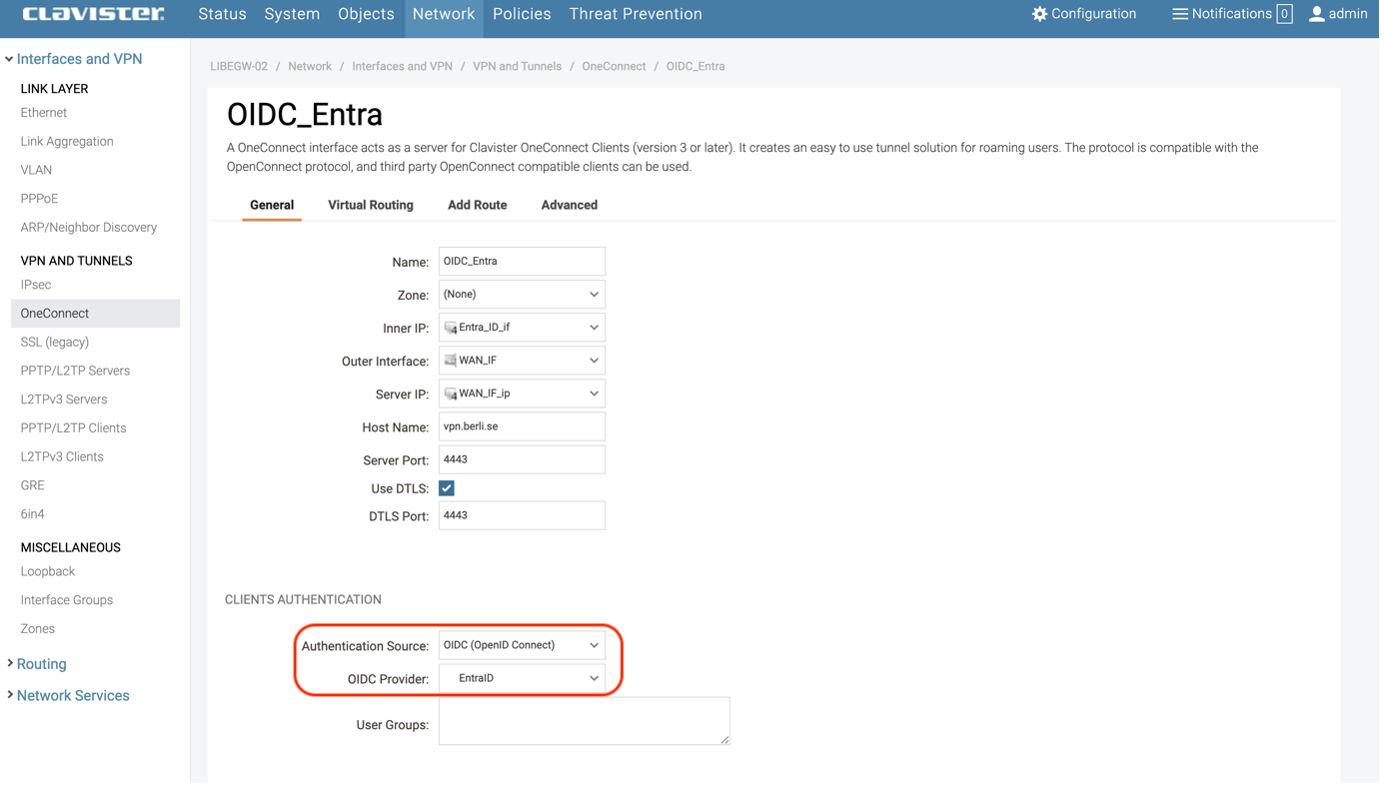
Task: Click the Notifications count badge
Action: [x=1284, y=14]
